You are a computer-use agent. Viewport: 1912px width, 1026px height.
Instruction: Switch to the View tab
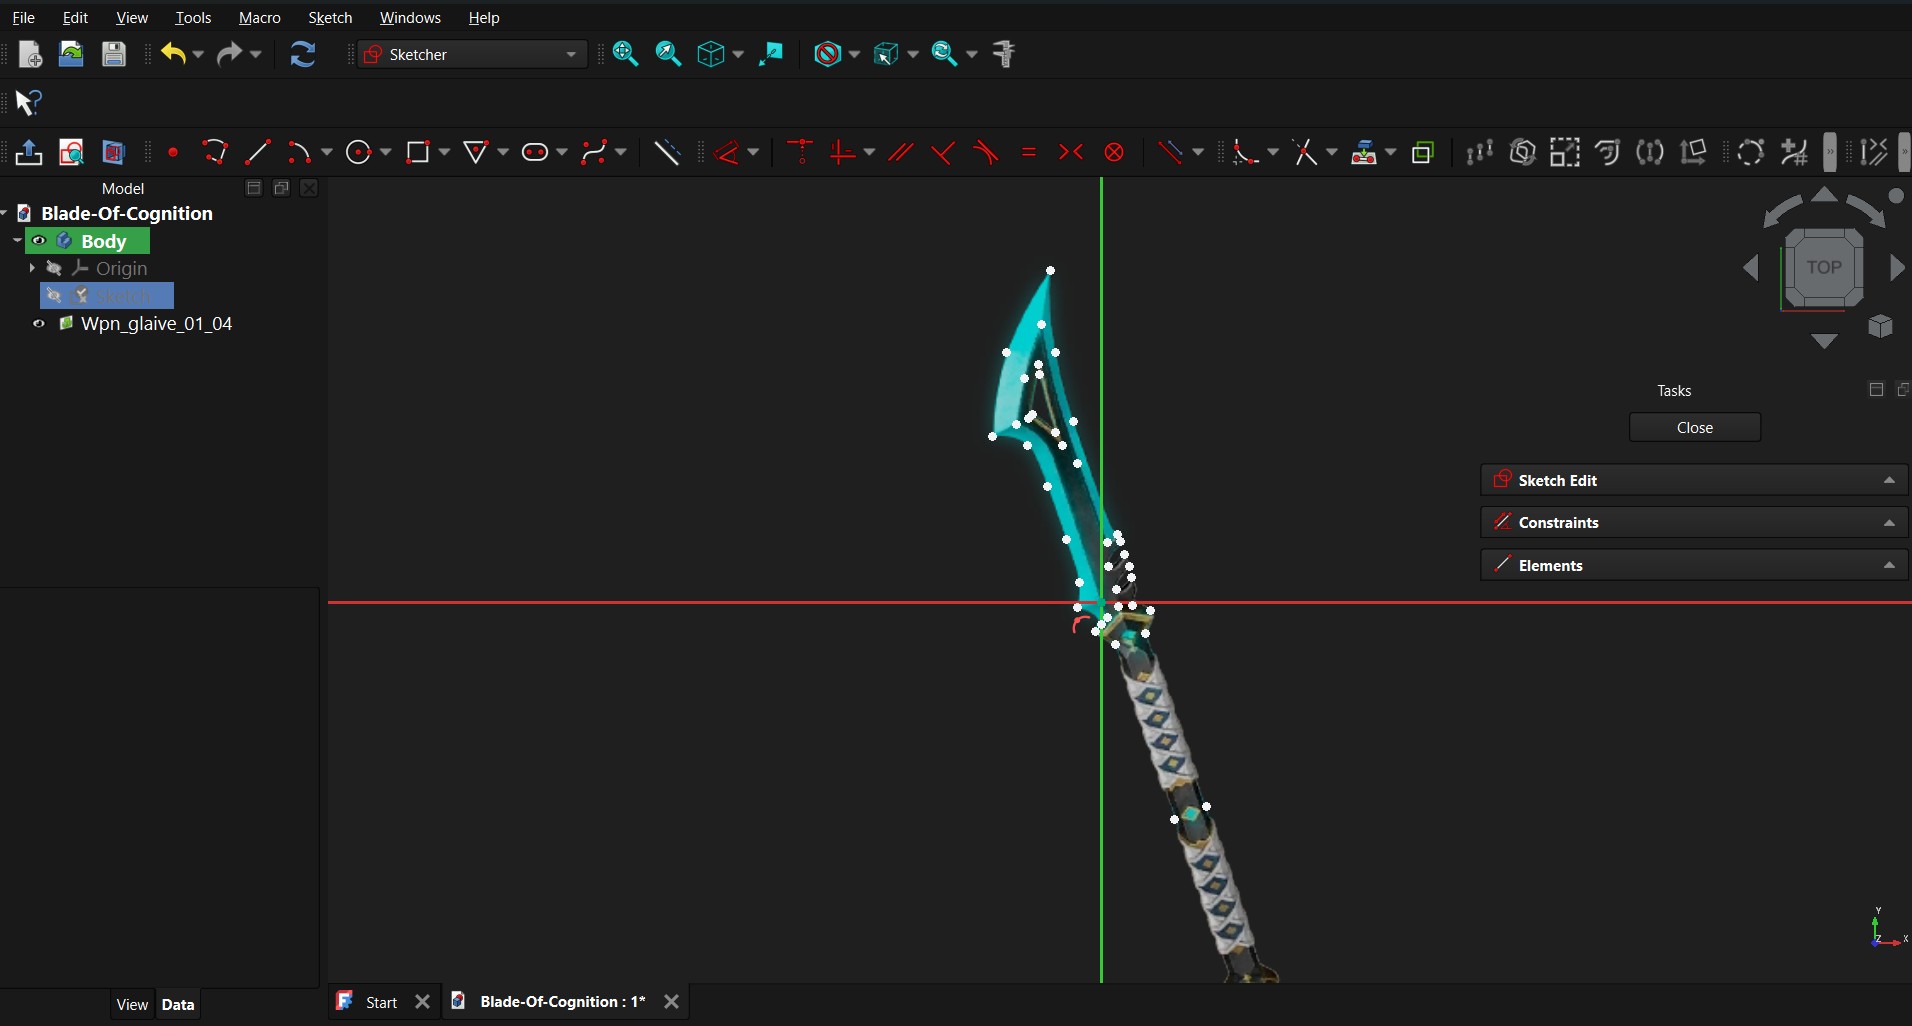pyautogui.click(x=132, y=1005)
